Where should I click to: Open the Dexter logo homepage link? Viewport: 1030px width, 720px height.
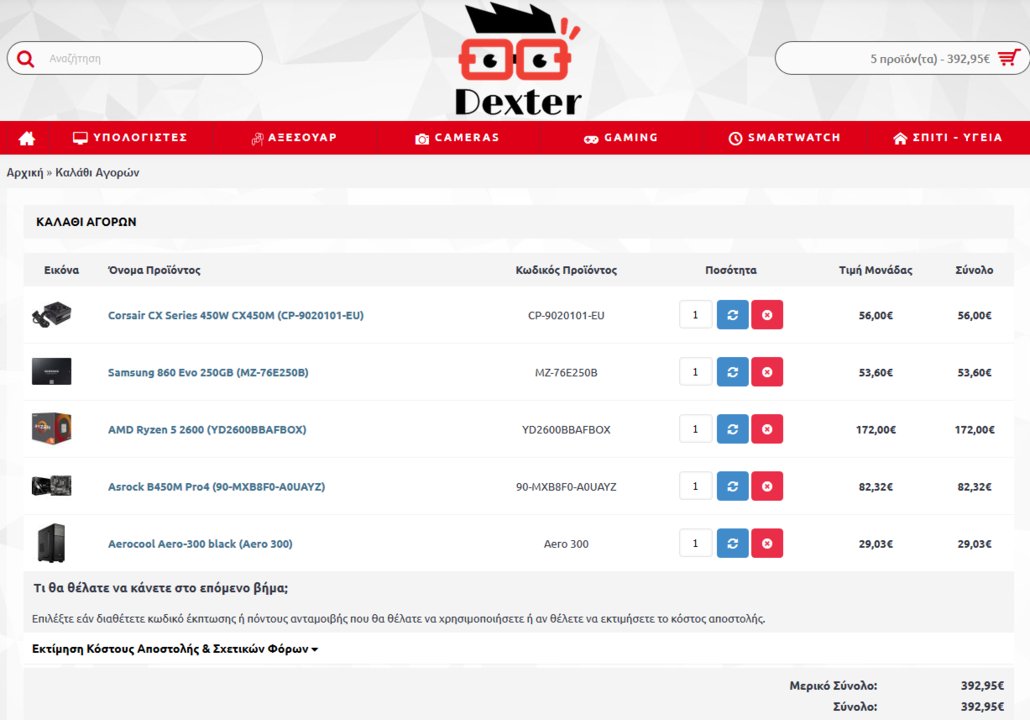coord(518,59)
